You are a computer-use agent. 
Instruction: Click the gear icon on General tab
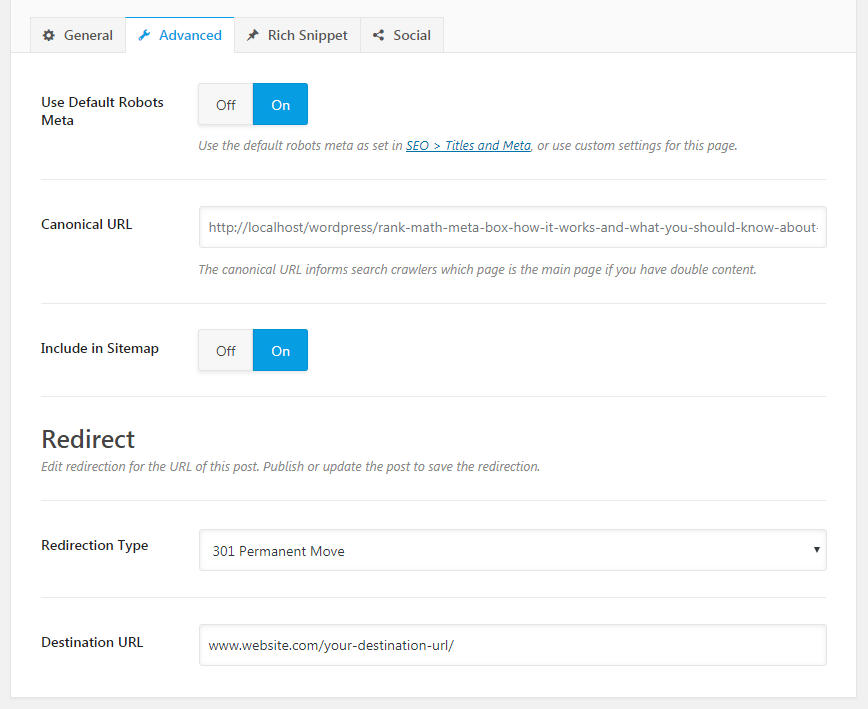[x=49, y=35]
